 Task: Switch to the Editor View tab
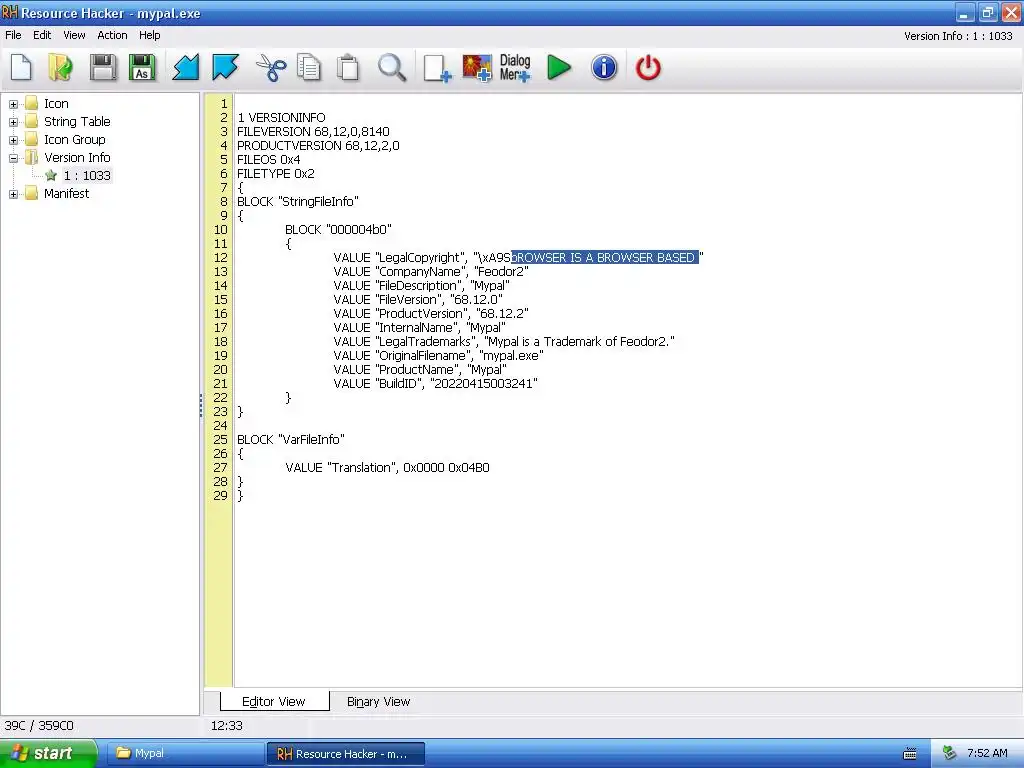pos(274,701)
